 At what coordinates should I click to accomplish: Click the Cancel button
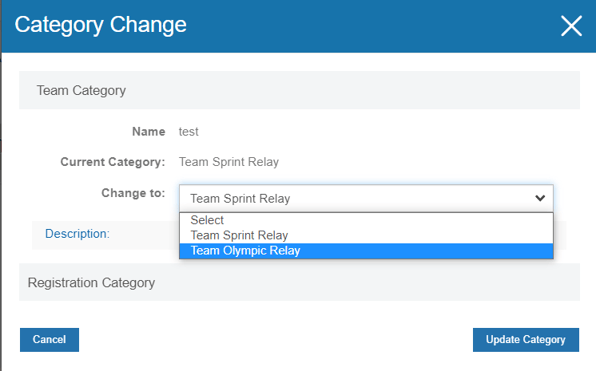[x=49, y=339]
